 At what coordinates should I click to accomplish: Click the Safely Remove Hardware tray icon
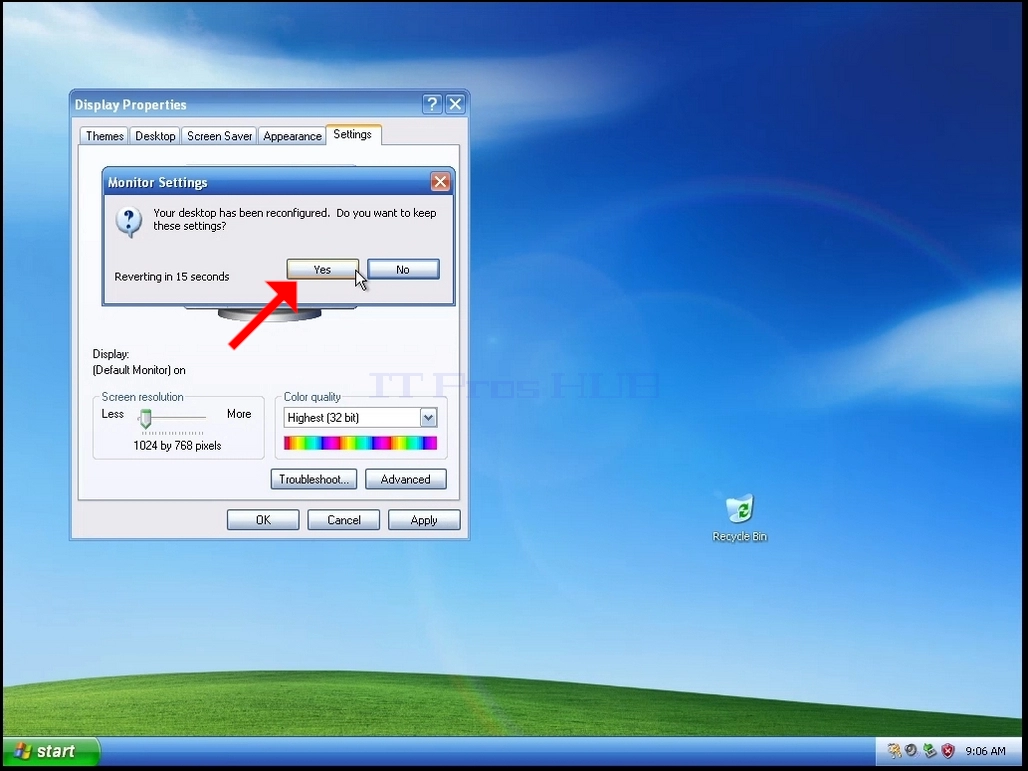[x=929, y=750]
